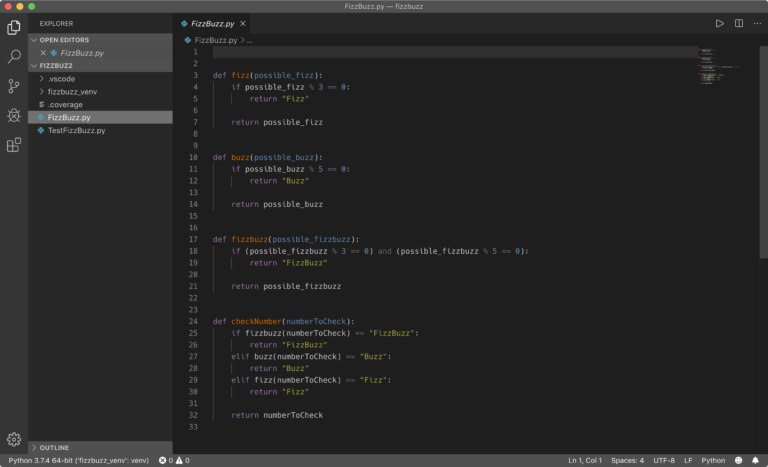Change indentation via Spaces: 4 indicator
The width and height of the screenshot is (768, 467).
pos(627,460)
